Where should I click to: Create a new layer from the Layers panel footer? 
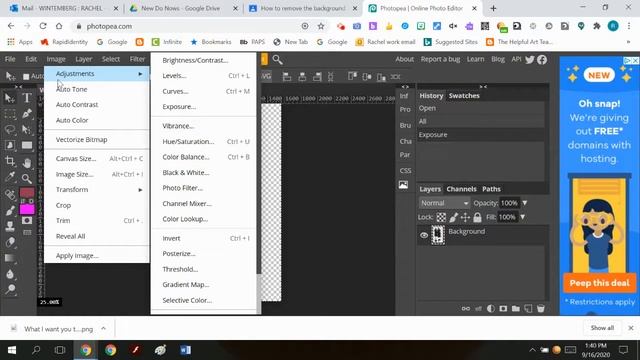tap(528, 309)
